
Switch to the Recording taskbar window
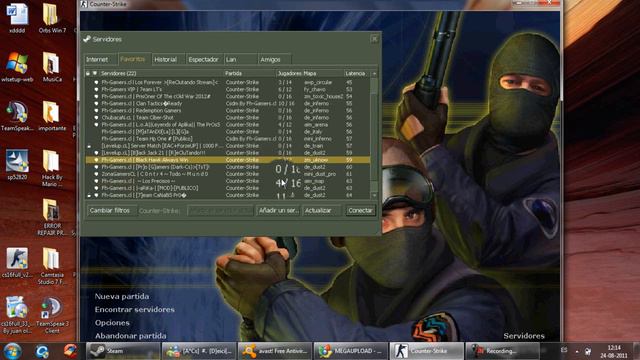click(x=502, y=351)
